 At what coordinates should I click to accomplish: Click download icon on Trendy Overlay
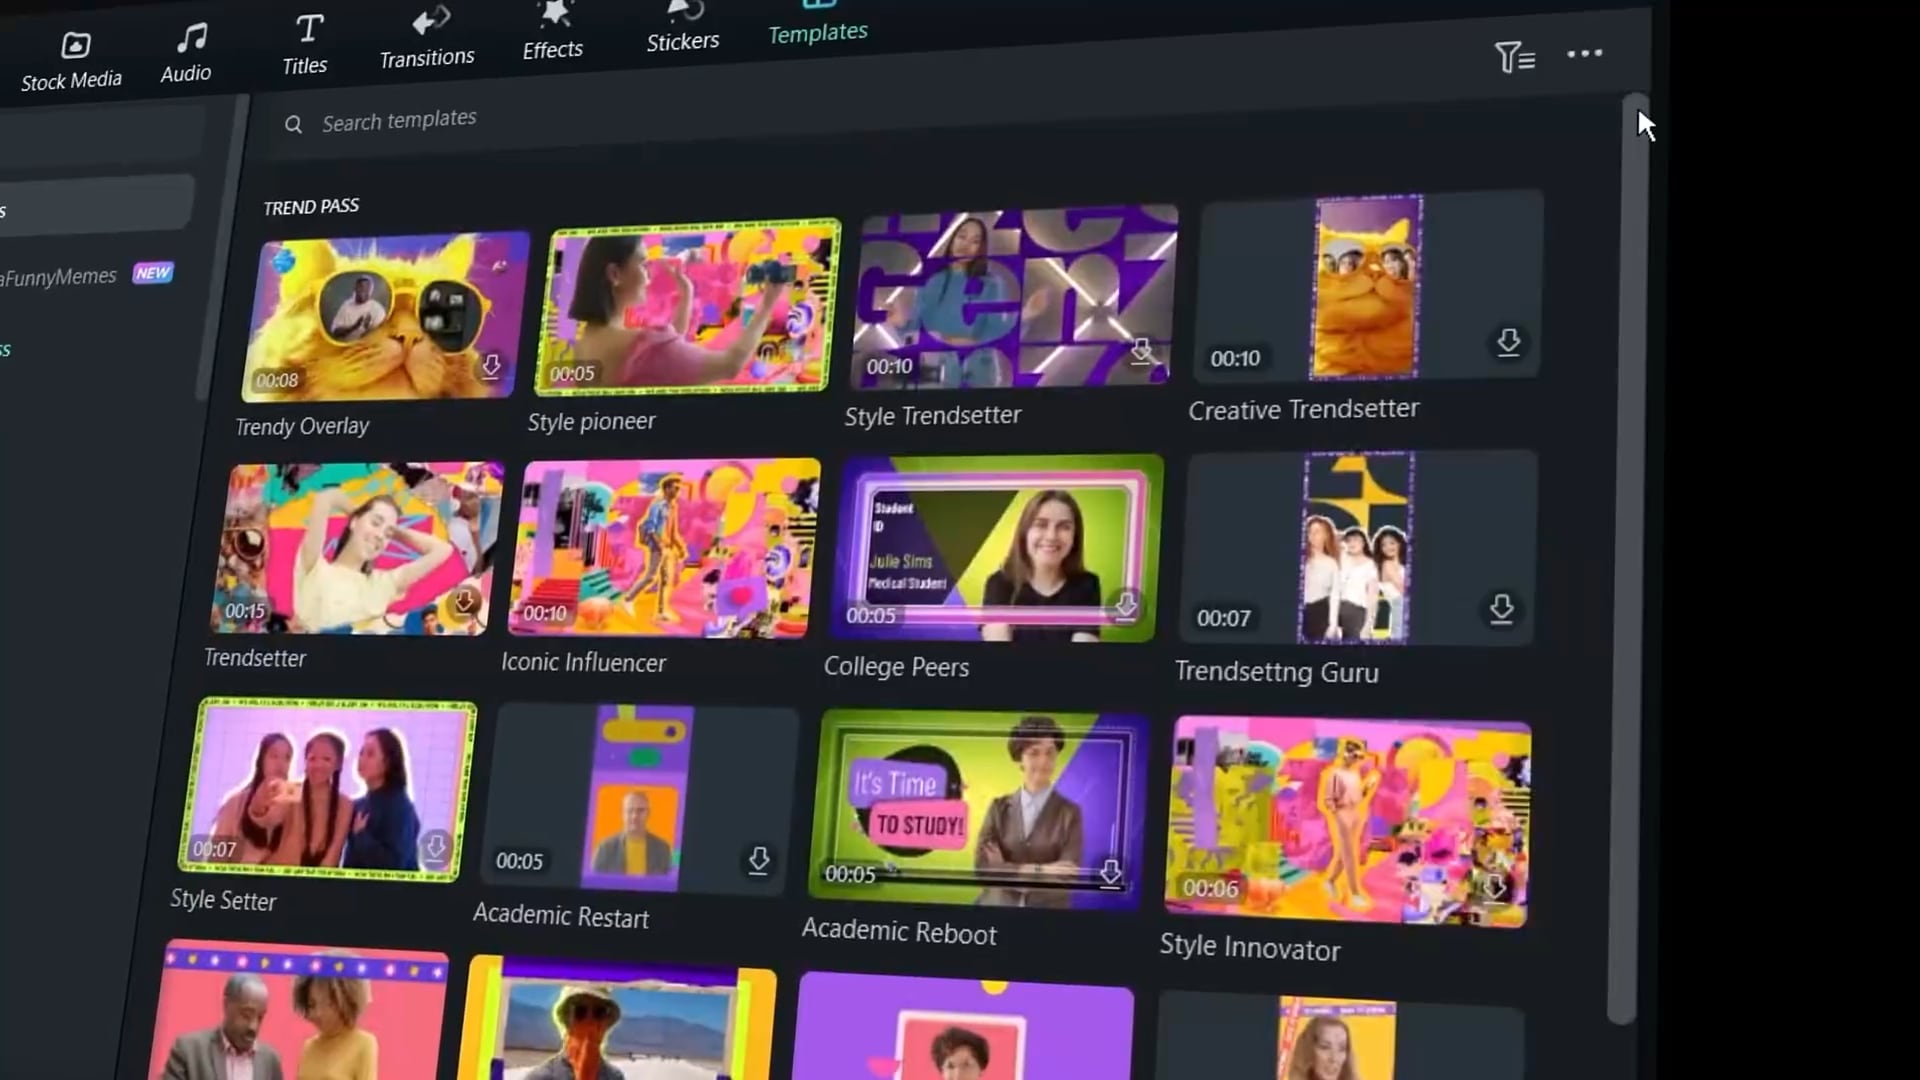pos(491,365)
